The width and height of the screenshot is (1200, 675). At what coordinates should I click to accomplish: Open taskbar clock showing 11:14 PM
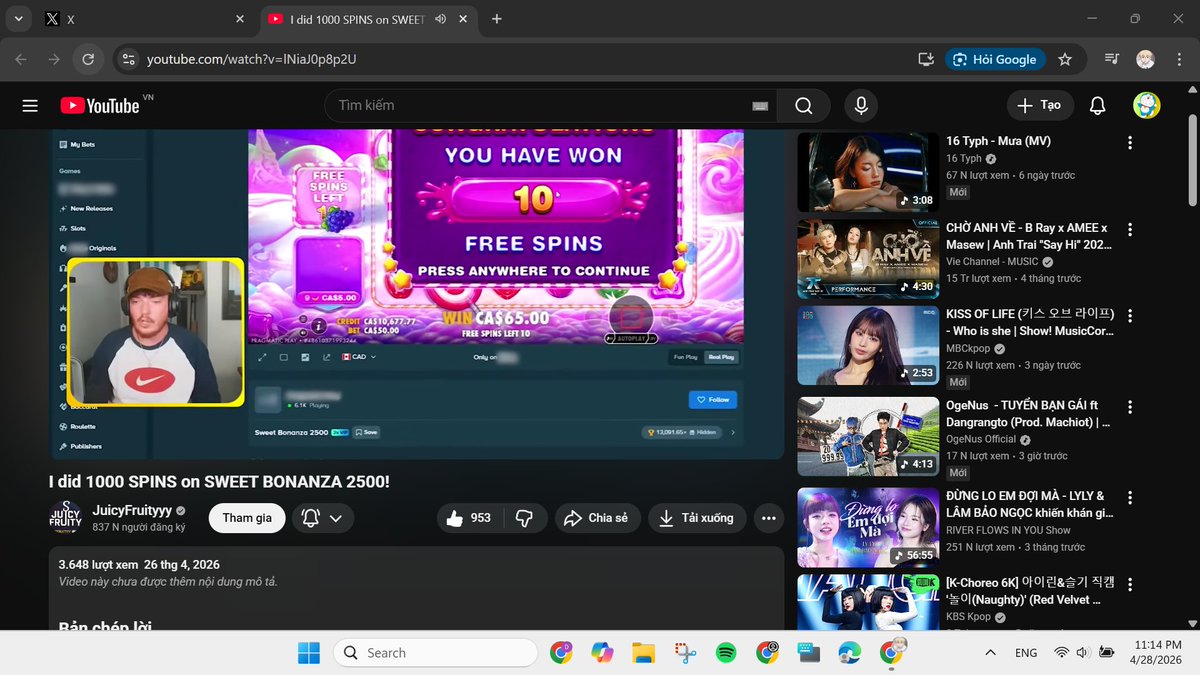point(1158,653)
